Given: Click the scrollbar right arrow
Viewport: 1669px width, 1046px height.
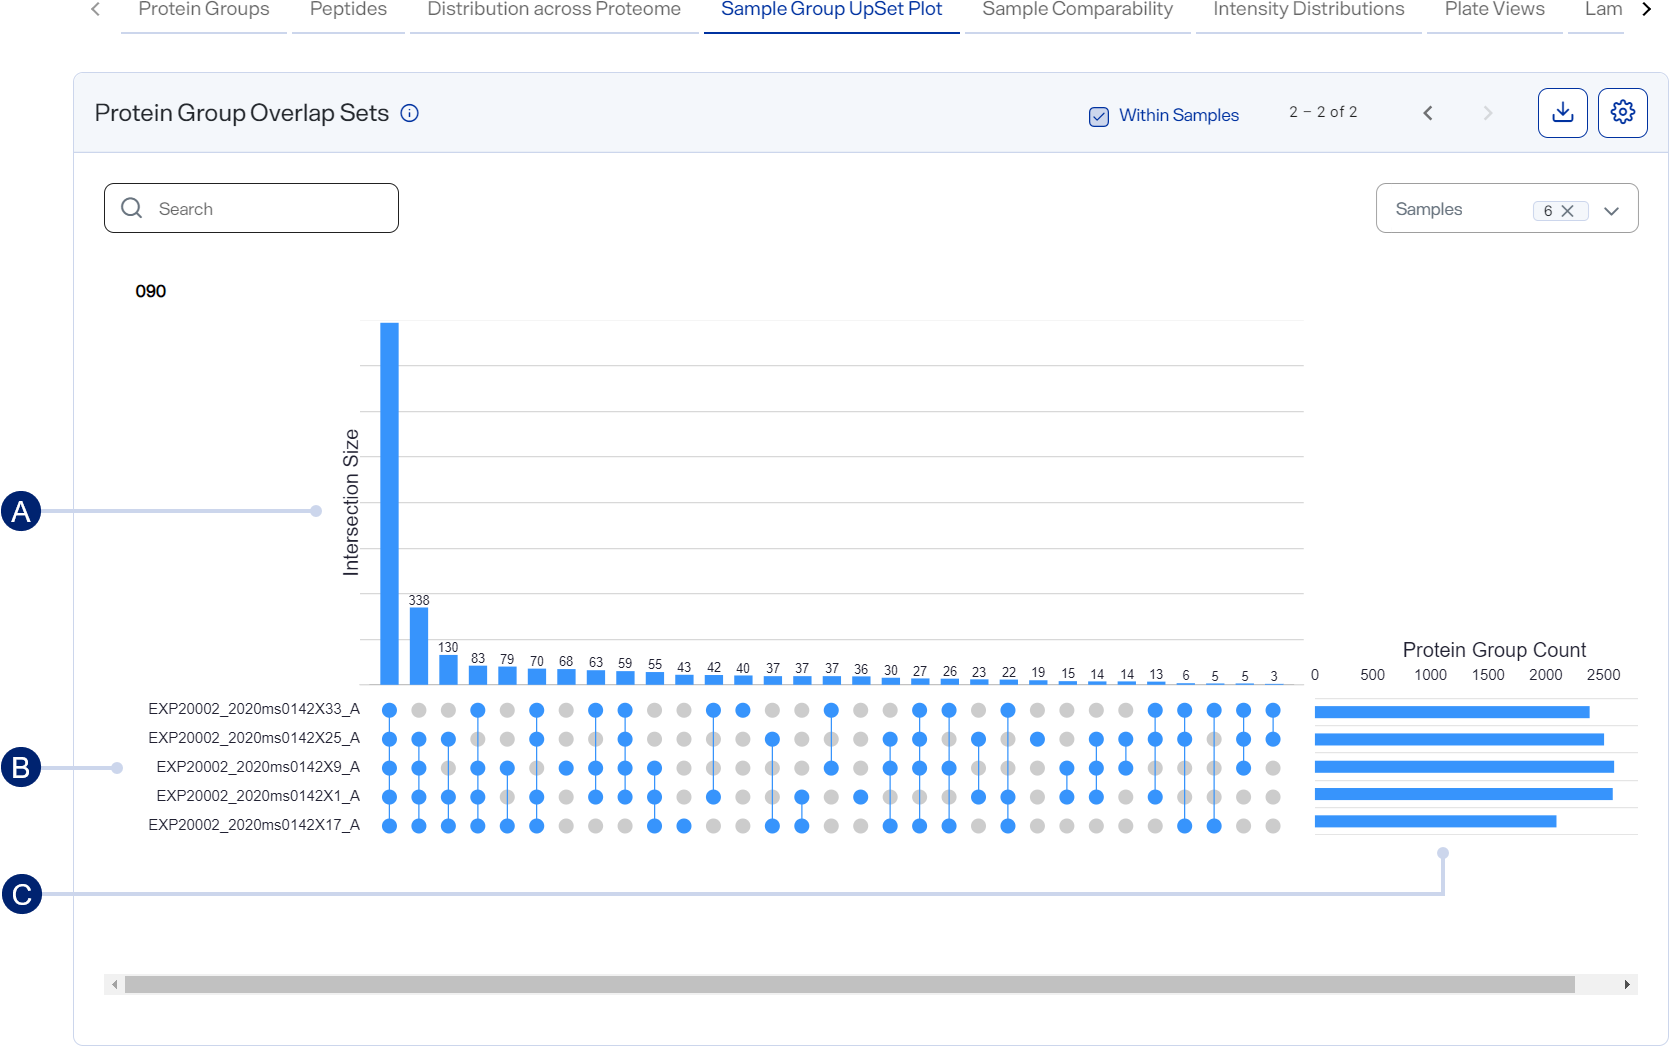Looking at the screenshot, I should (1627, 985).
